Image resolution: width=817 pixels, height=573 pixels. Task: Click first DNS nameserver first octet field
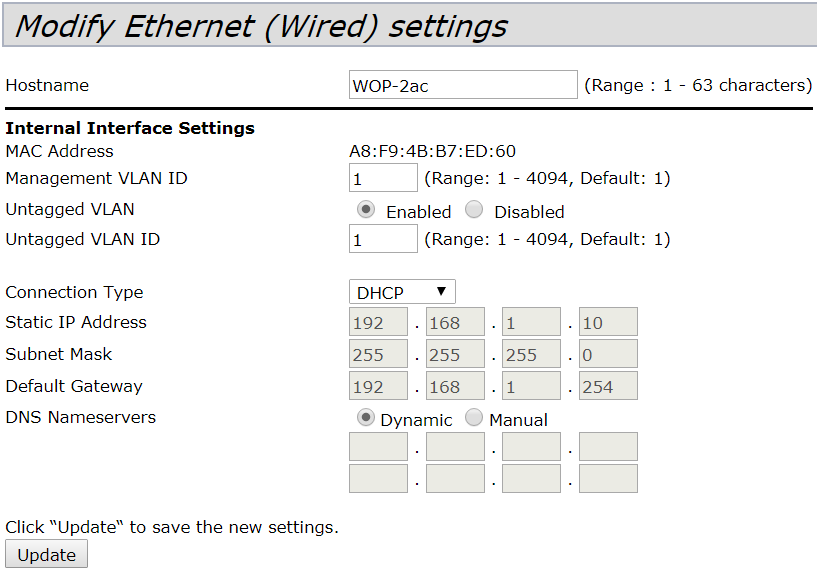(x=378, y=447)
